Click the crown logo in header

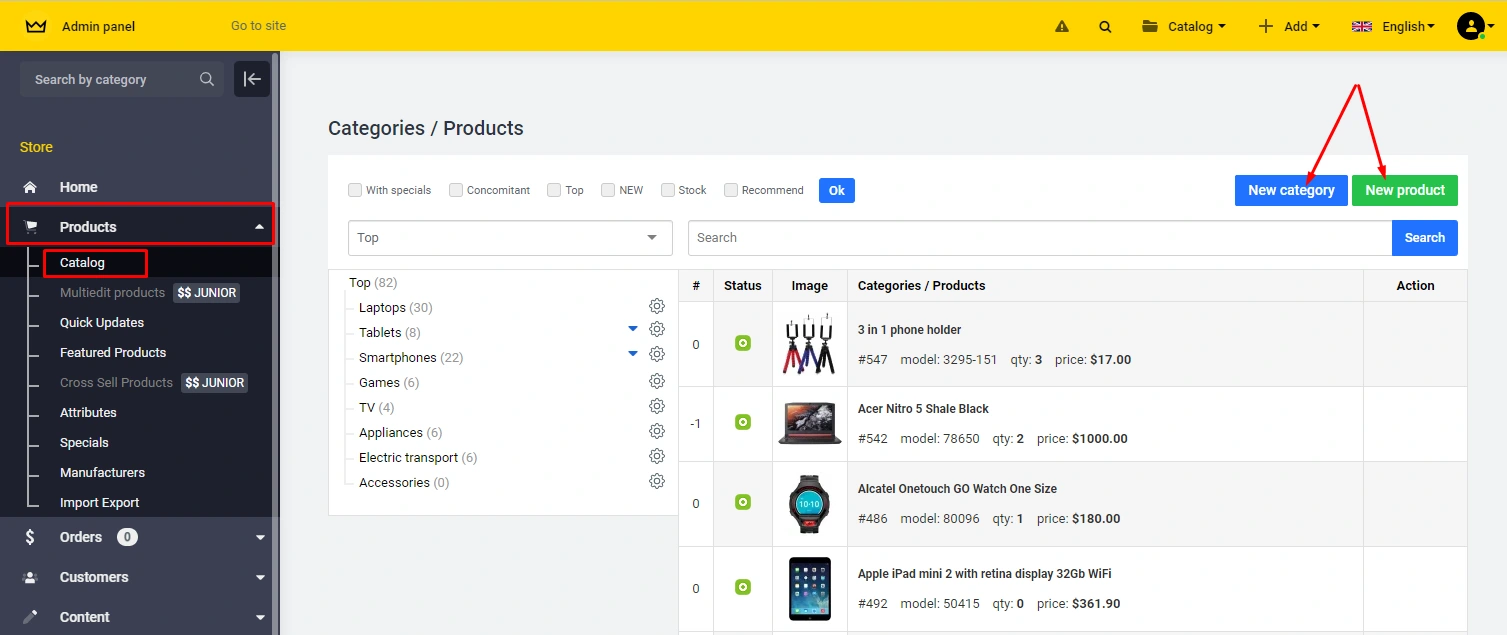[36, 27]
